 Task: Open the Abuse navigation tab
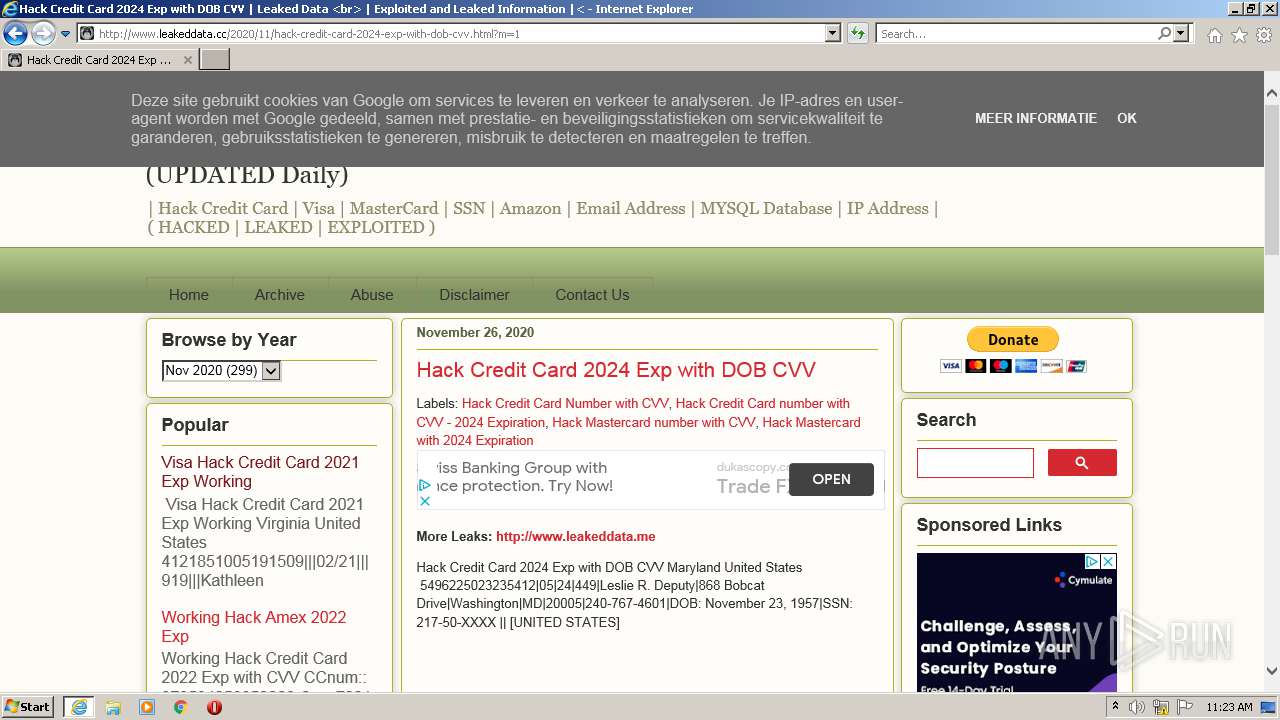pos(372,295)
